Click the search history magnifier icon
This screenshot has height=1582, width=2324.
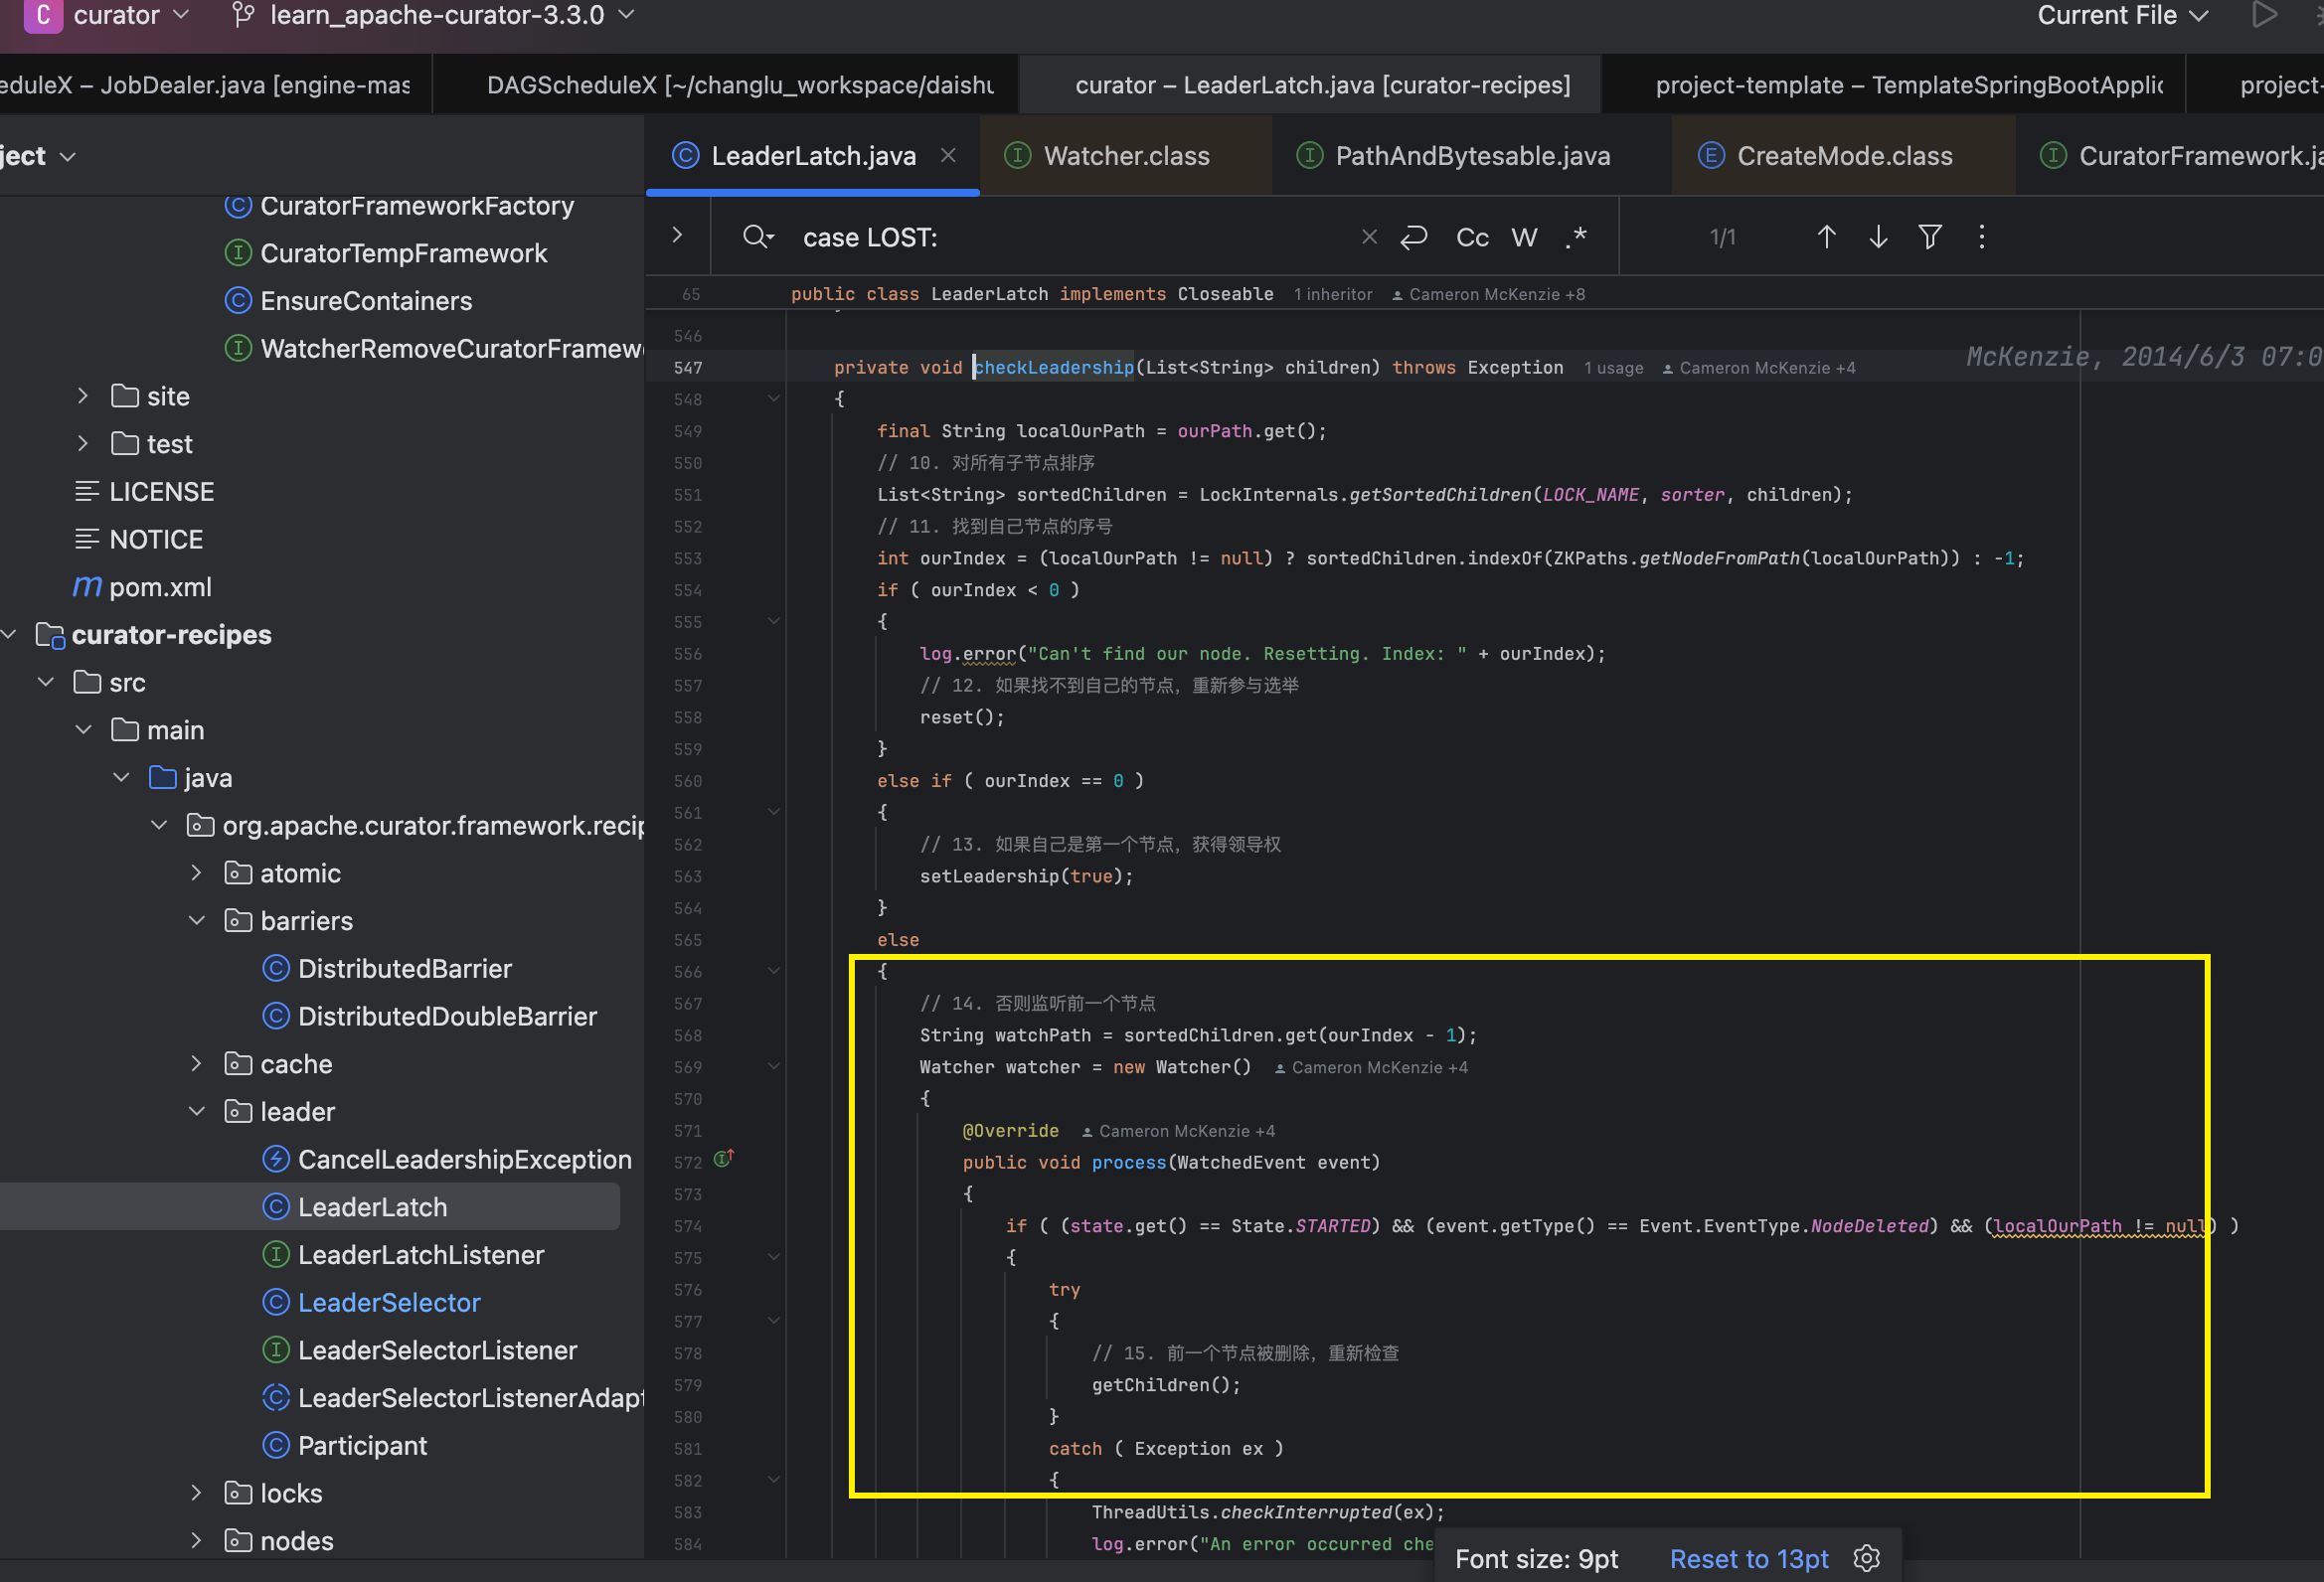coord(757,237)
